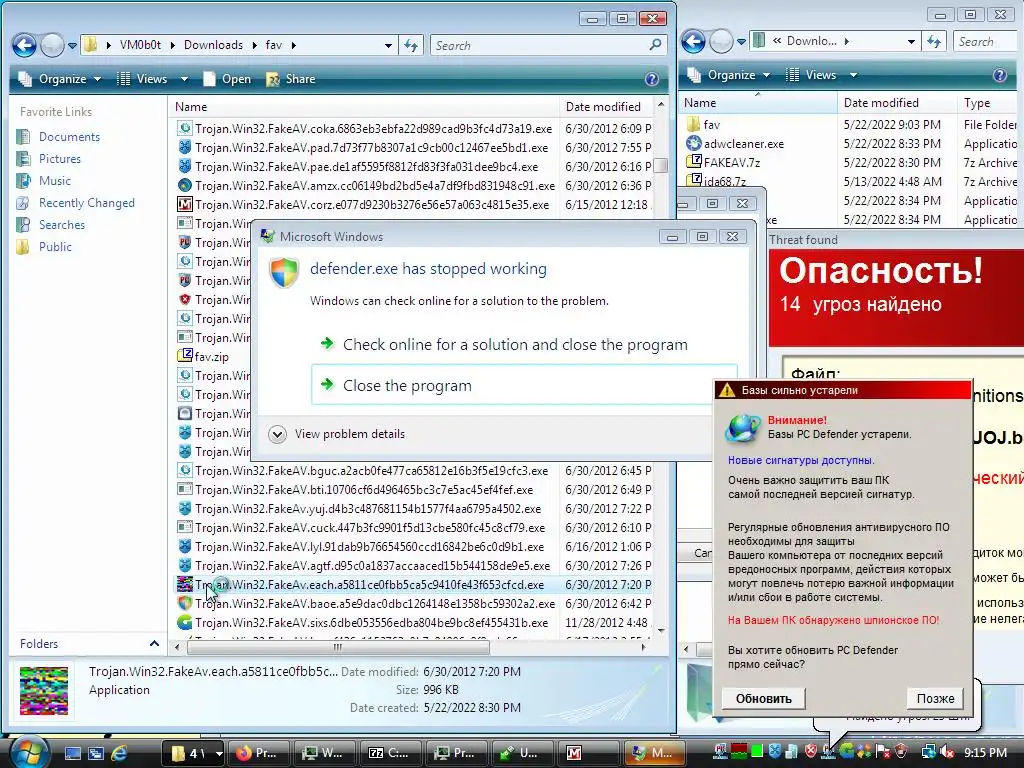Select FakeAV.sixs file icon

pos(185,622)
